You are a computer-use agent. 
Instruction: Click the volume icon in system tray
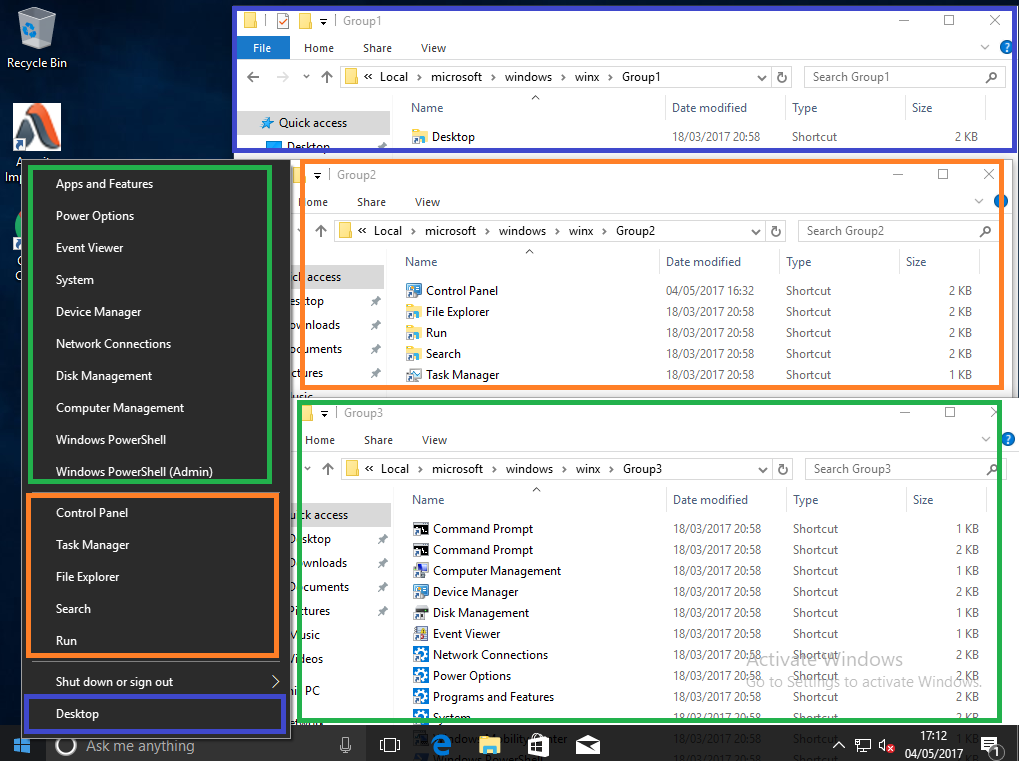pyautogui.click(x=886, y=745)
